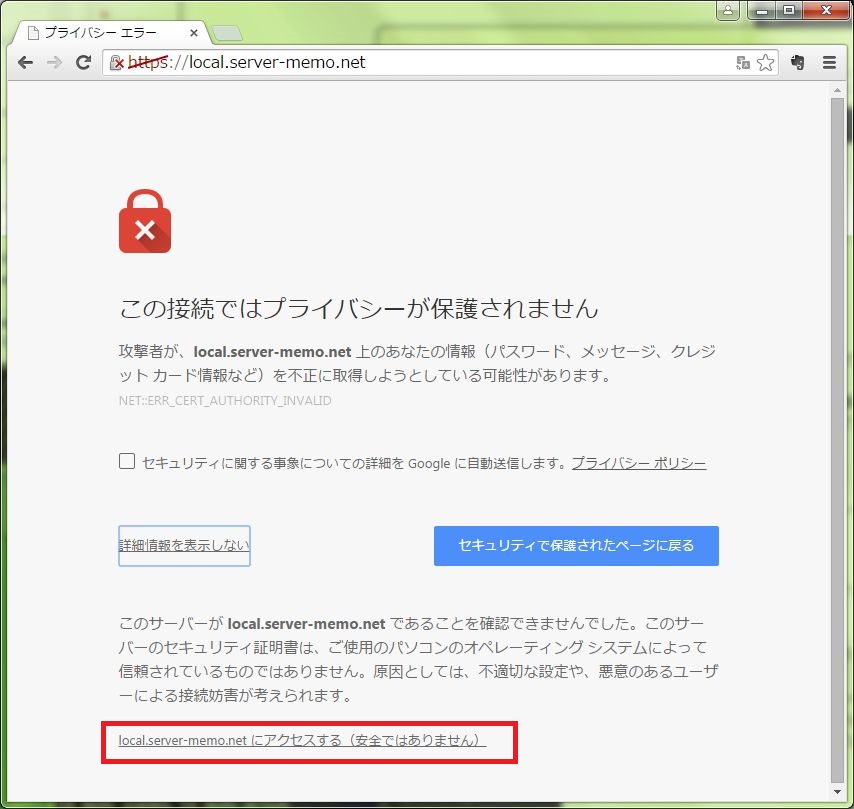Click the vertical scrollbar thumb
Viewport: 854px width, 809px height.
[x=837, y=440]
